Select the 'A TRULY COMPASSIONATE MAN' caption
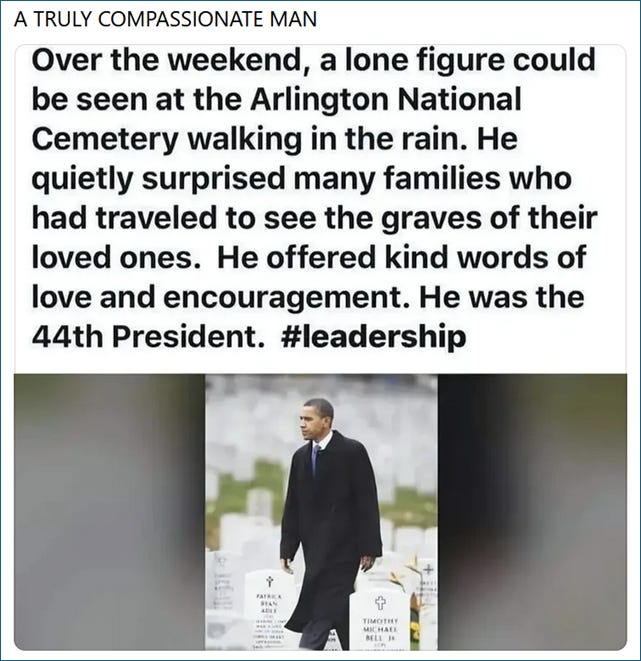The image size is (641, 661). coord(165,19)
